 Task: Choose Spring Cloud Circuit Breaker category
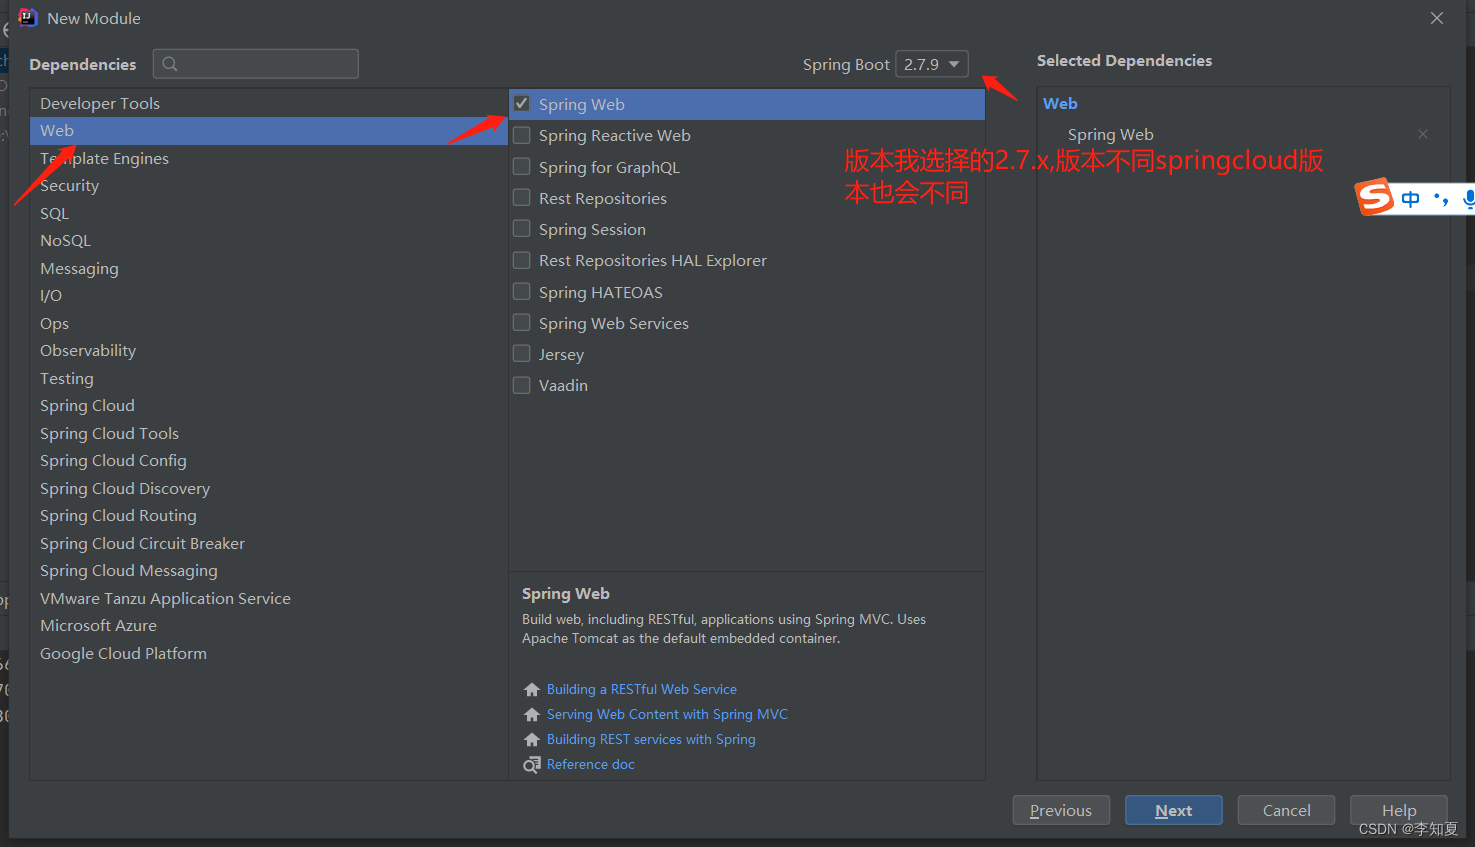(x=269, y=543)
